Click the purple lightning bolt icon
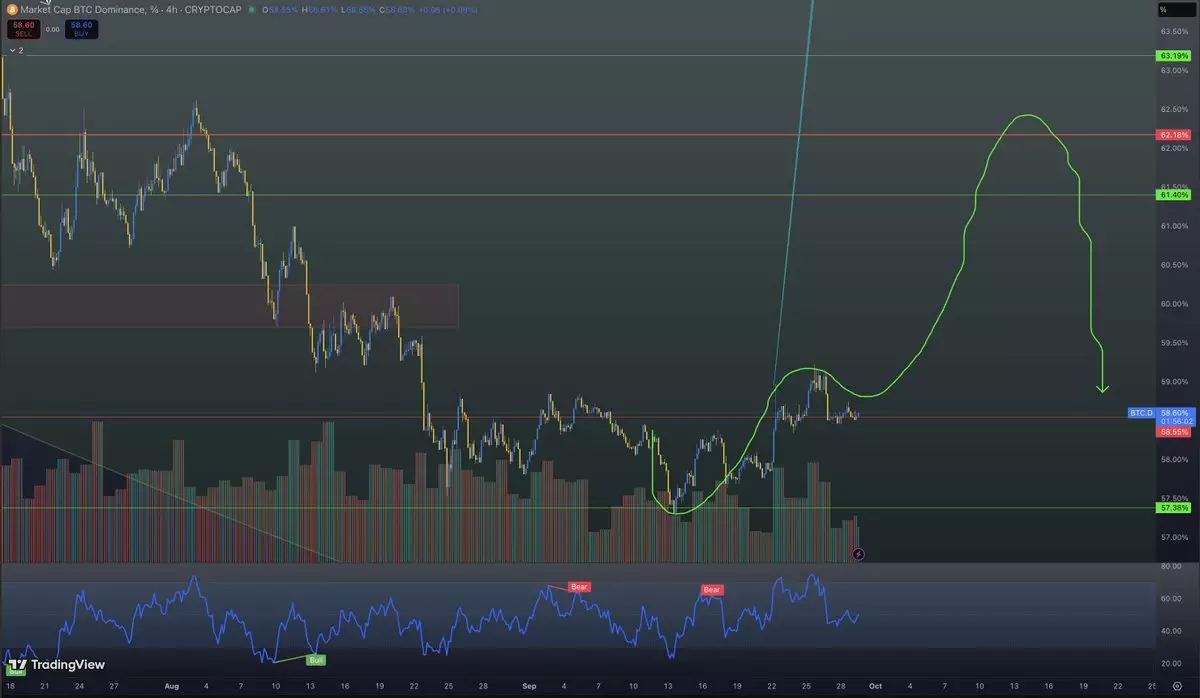 [858, 553]
